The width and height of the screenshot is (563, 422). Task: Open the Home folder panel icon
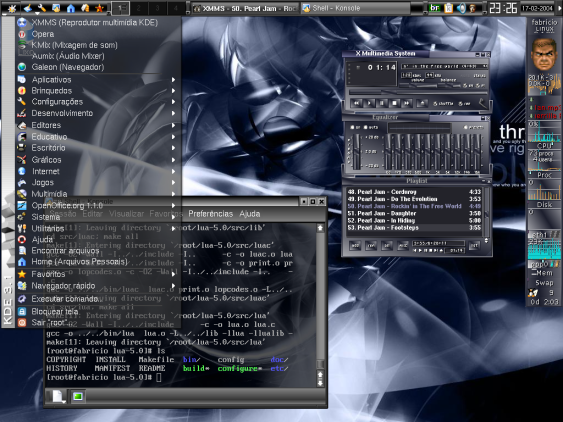tap(71, 8)
